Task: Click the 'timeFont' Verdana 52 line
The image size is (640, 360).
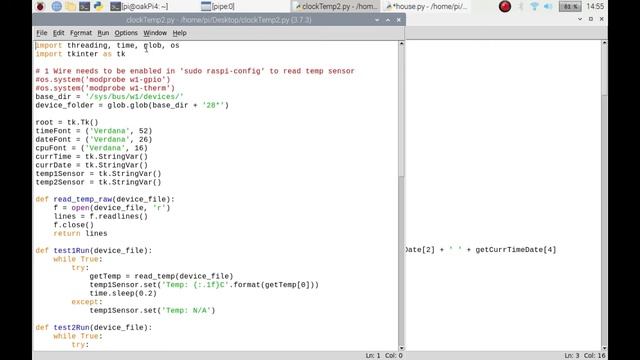Action: point(94,131)
